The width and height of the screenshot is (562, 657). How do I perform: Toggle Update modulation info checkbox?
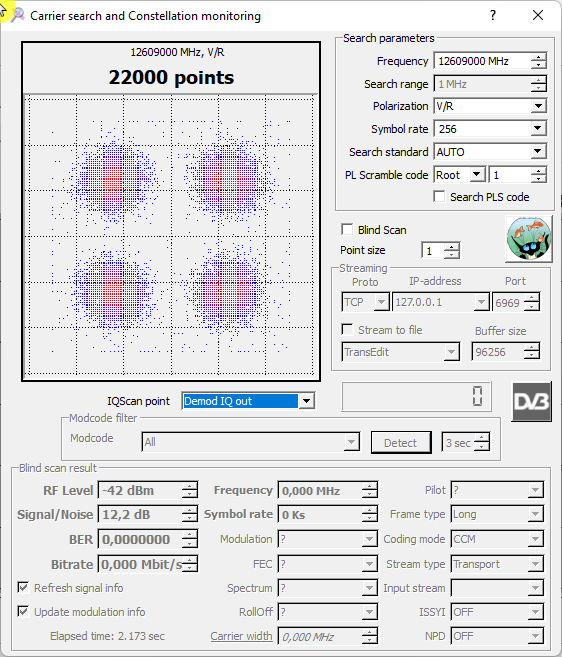tap(23, 611)
